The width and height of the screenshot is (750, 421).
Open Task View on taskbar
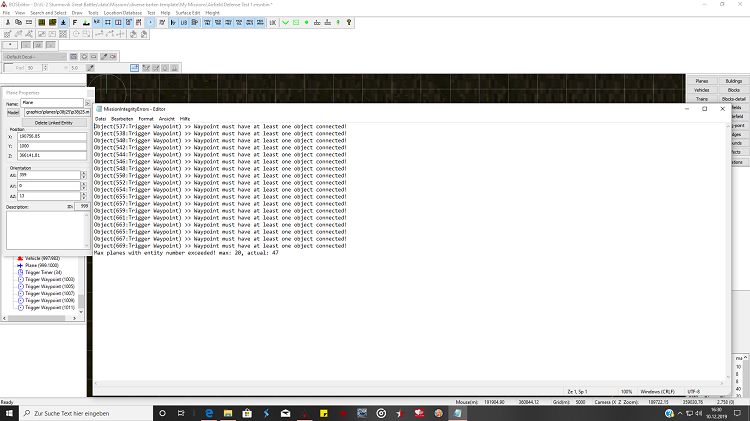pos(181,413)
